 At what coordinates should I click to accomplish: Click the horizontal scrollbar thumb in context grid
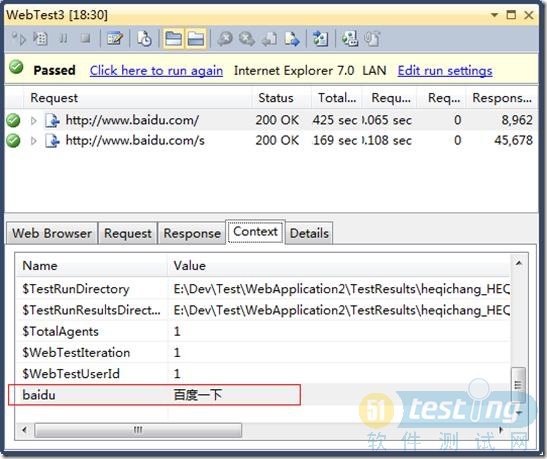pyautogui.click(x=138, y=430)
